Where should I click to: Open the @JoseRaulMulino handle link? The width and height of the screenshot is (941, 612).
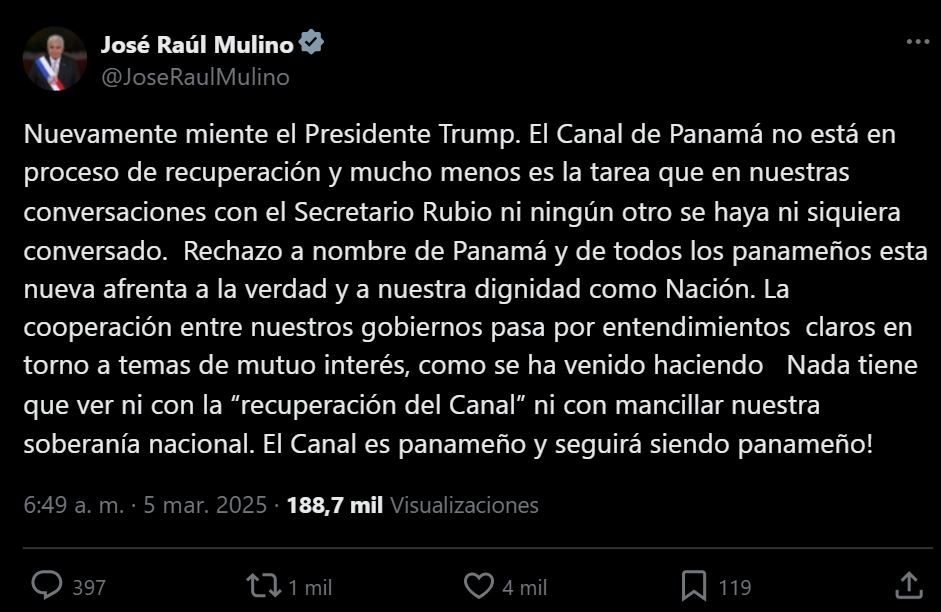[195, 77]
